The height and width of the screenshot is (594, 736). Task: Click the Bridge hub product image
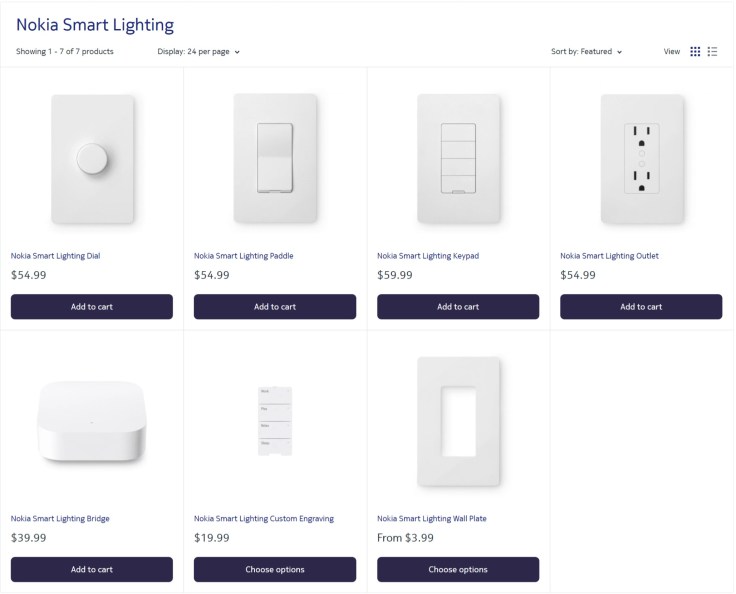coord(92,421)
